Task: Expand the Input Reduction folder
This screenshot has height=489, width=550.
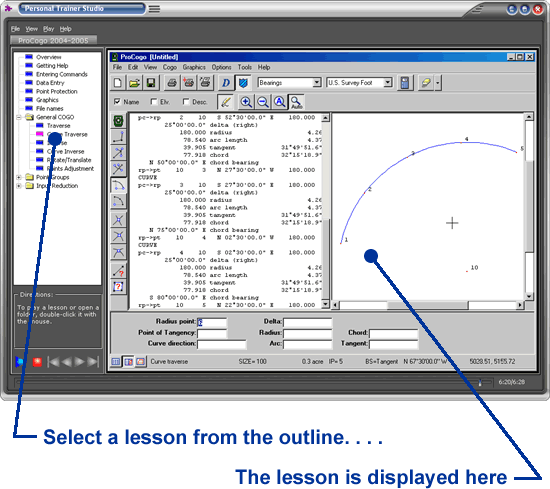Action: coord(19,186)
